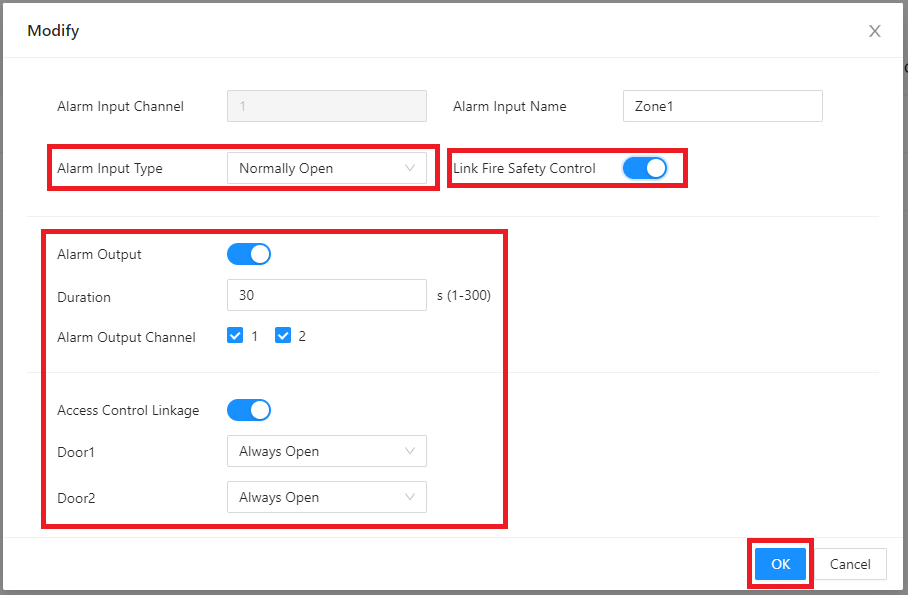This screenshot has width=908, height=595.
Task: Click the Door1 dropdown chevron arrow
Action: click(410, 451)
